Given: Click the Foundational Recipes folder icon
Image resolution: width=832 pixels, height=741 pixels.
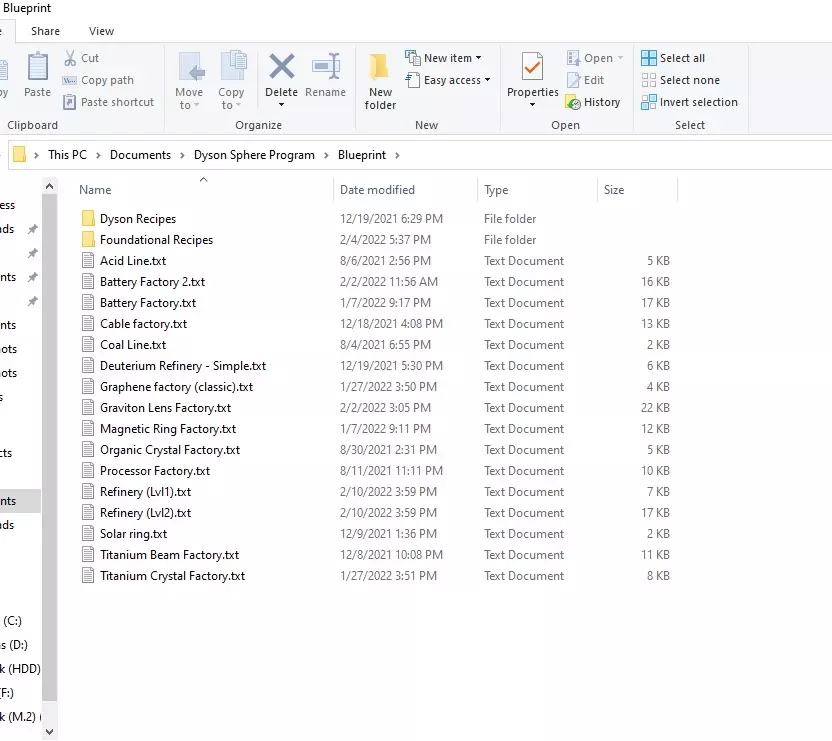Looking at the screenshot, I should [89, 239].
